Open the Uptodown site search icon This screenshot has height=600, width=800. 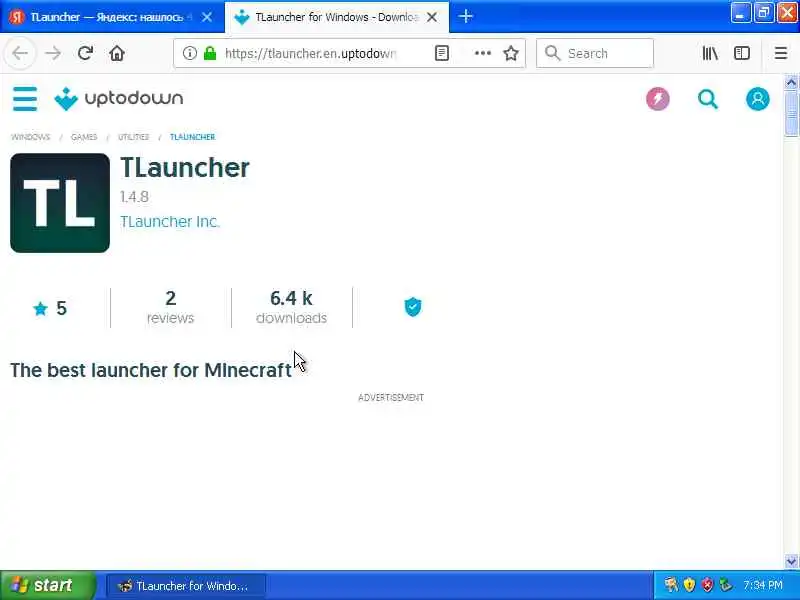pos(708,99)
